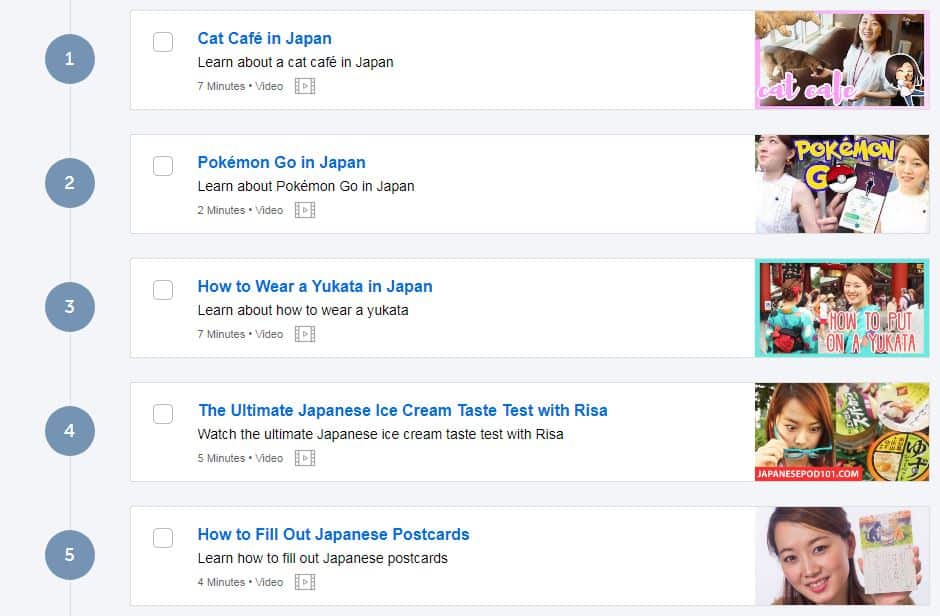
Task: Open the Ice Cream Taste Test lesson
Action: (x=403, y=410)
